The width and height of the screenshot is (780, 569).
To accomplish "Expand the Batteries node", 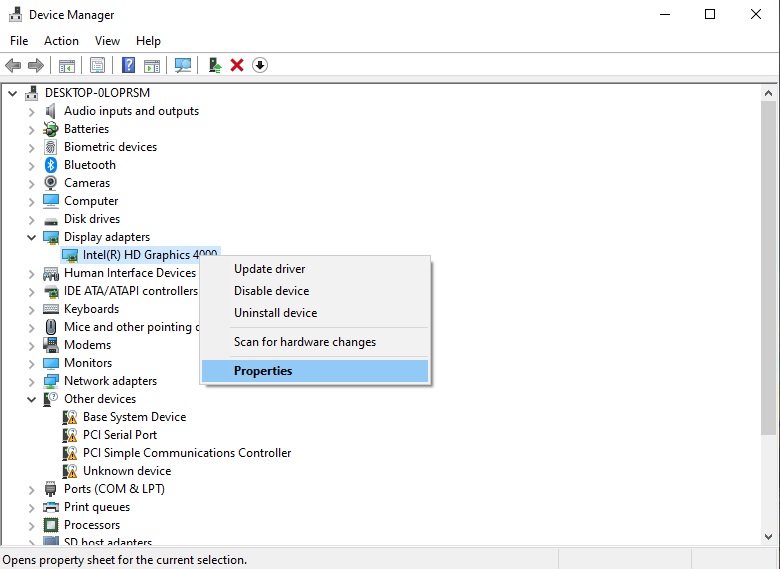I will coord(31,130).
